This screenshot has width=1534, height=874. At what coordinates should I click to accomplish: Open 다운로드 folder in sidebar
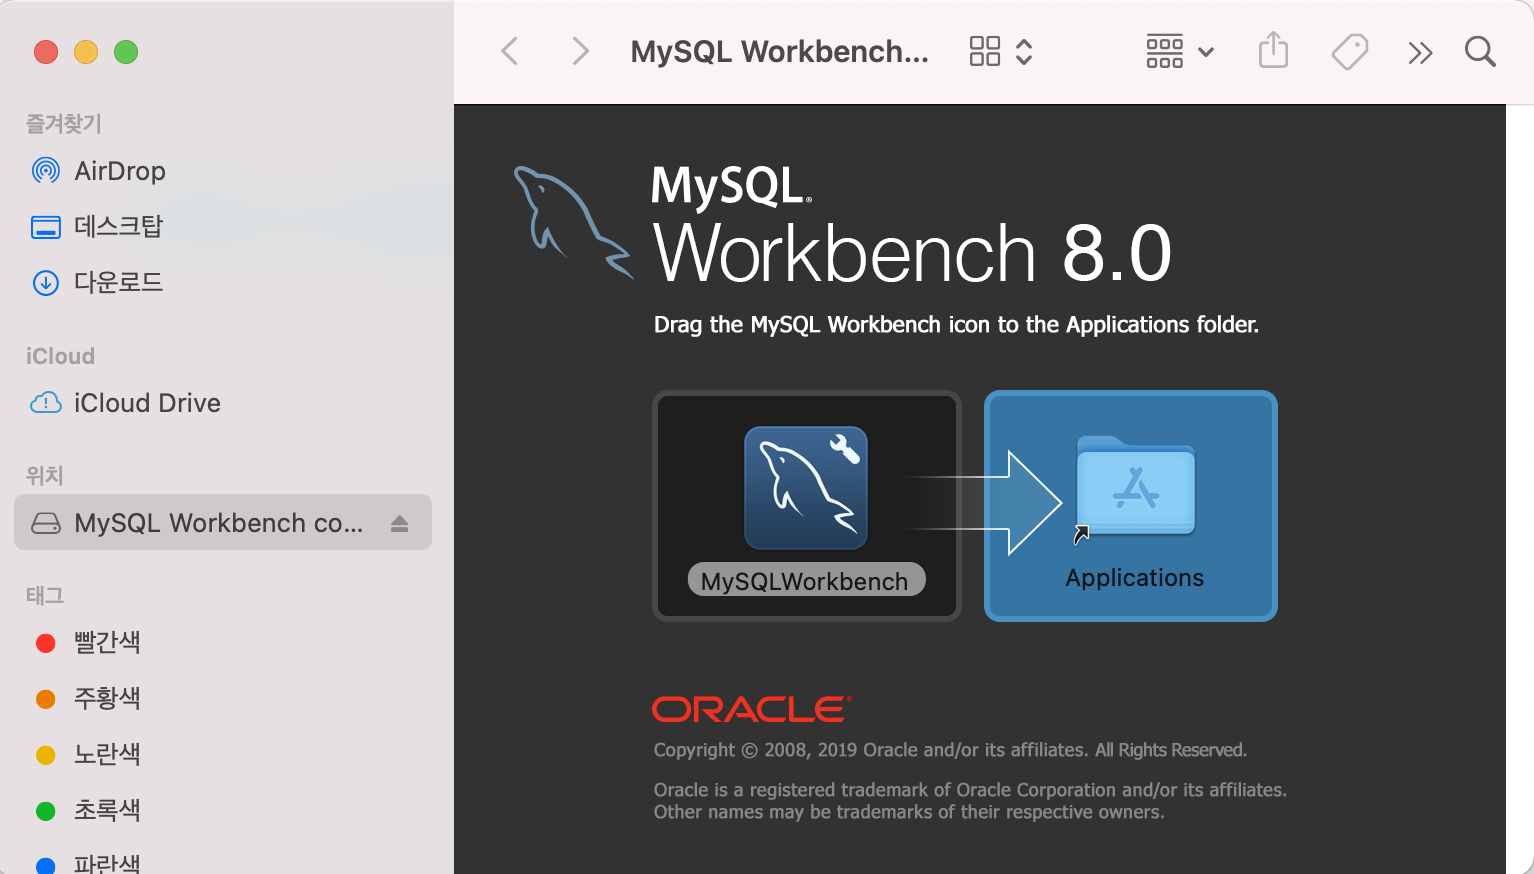[x=223, y=283]
